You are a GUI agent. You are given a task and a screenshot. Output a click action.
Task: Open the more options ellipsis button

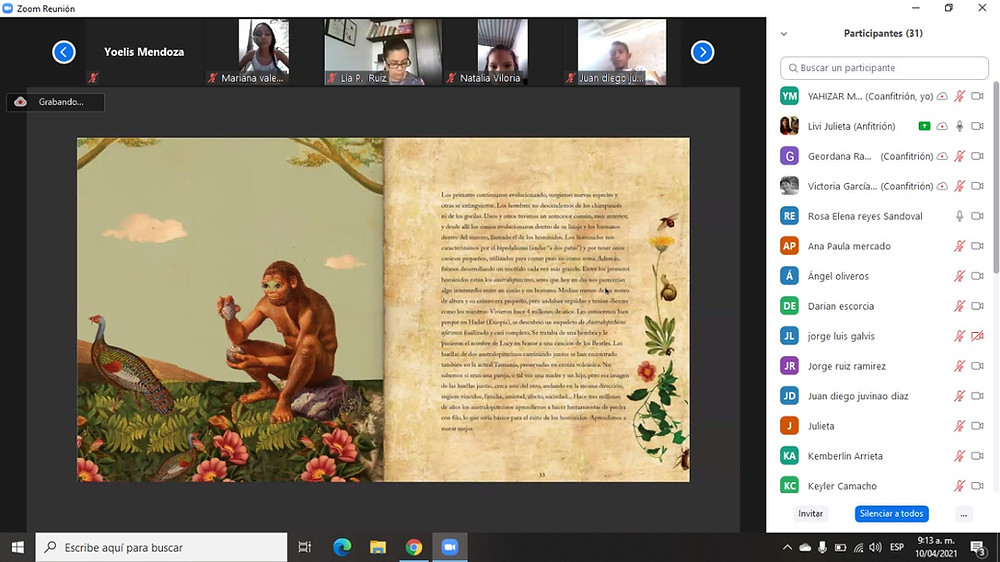tap(964, 514)
